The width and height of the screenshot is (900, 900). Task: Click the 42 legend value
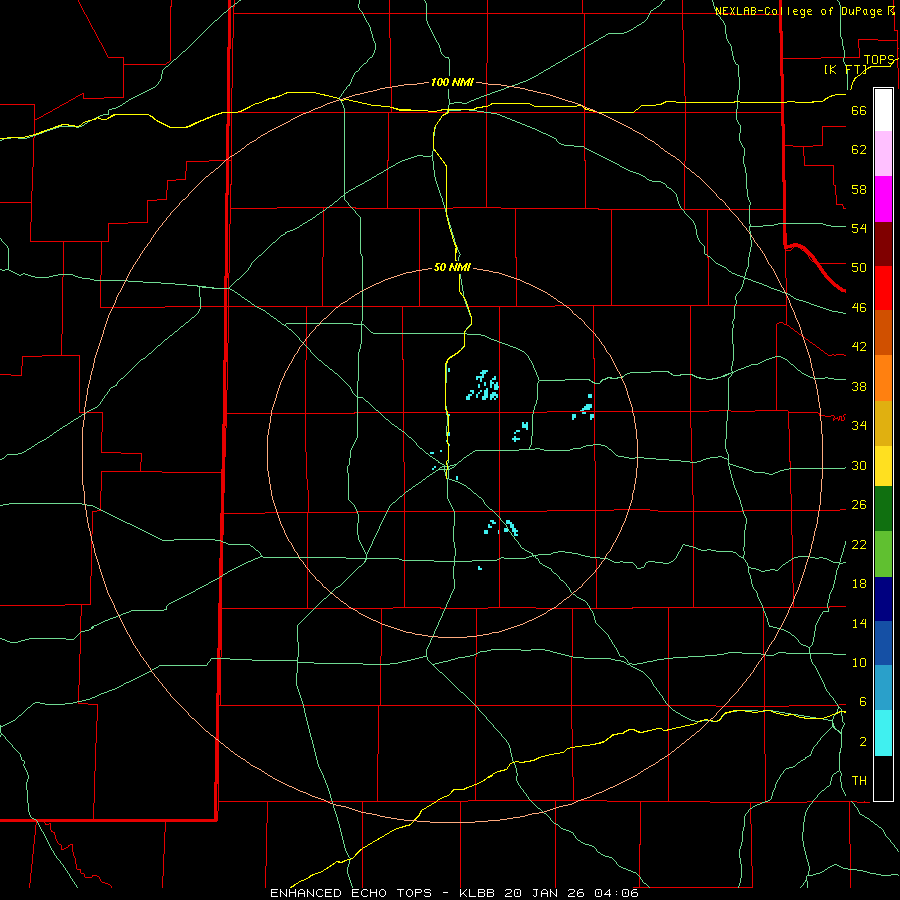pyautogui.click(x=859, y=346)
